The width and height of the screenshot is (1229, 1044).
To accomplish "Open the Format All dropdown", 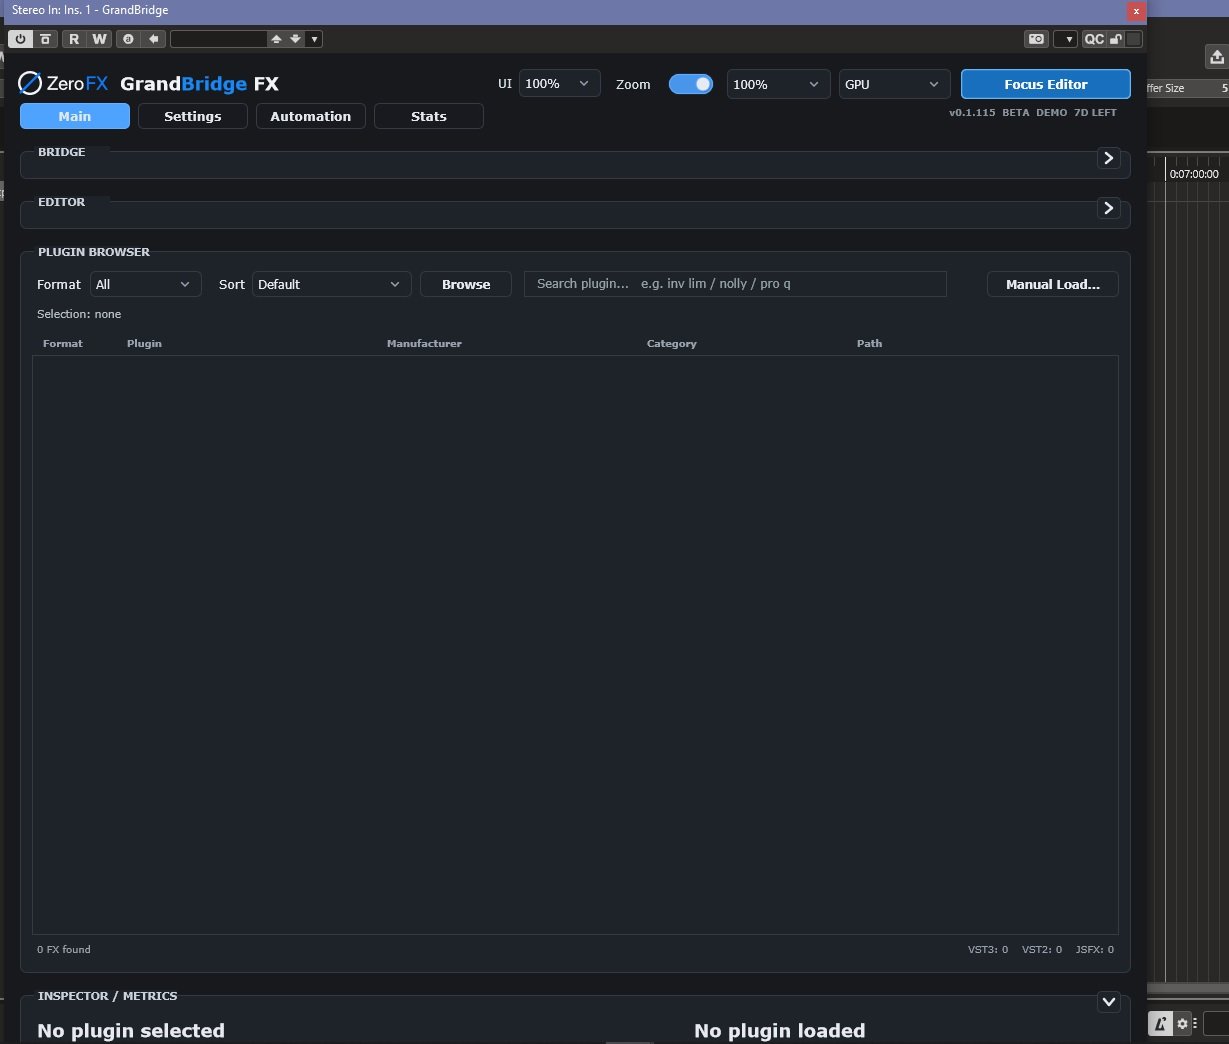I will tap(146, 284).
